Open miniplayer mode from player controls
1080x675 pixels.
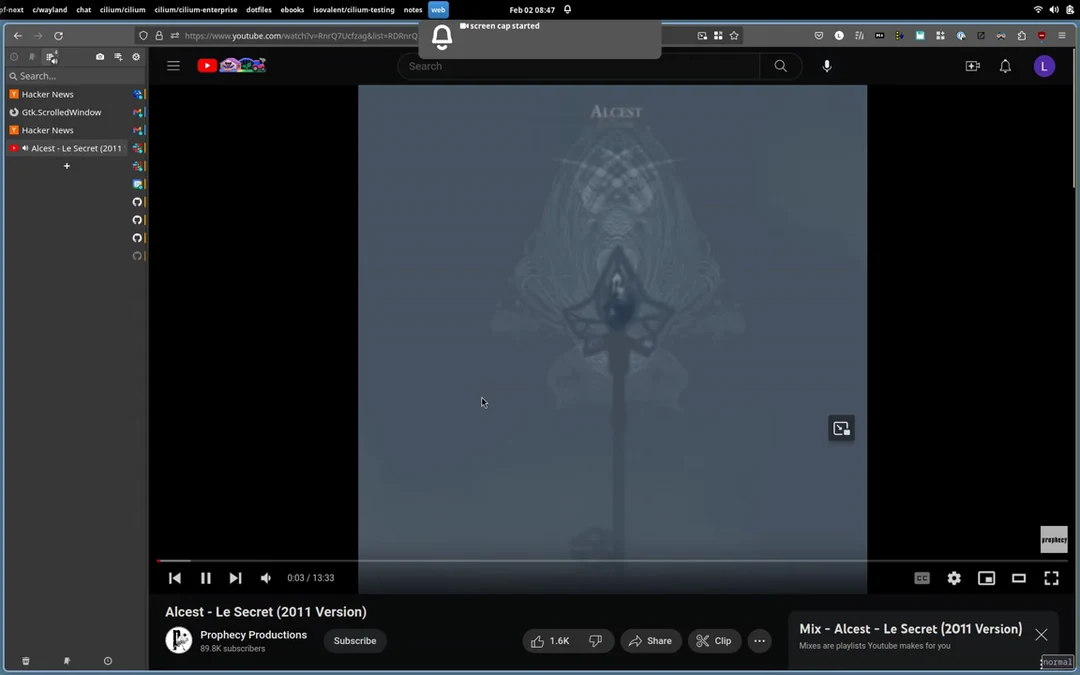click(986, 578)
